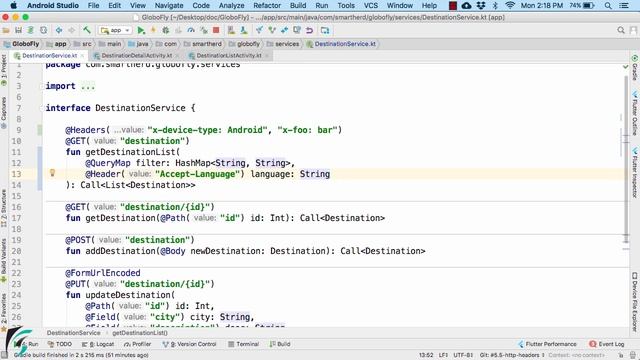Select the services folder breadcrumb
This screenshot has height=360, width=640.
[283, 44]
